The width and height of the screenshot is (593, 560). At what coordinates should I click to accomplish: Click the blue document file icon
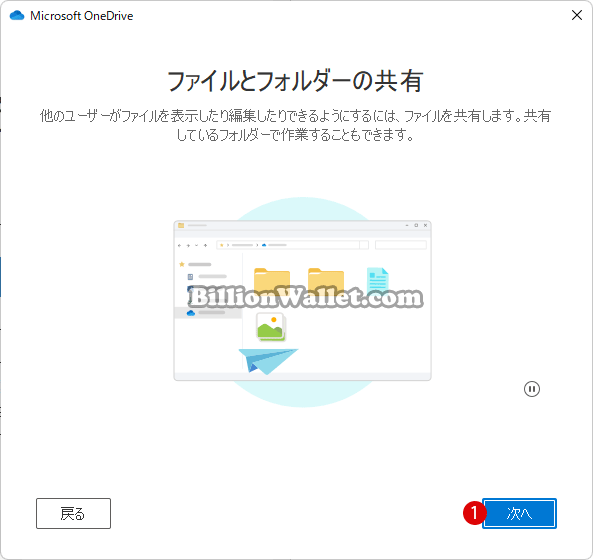377,281
